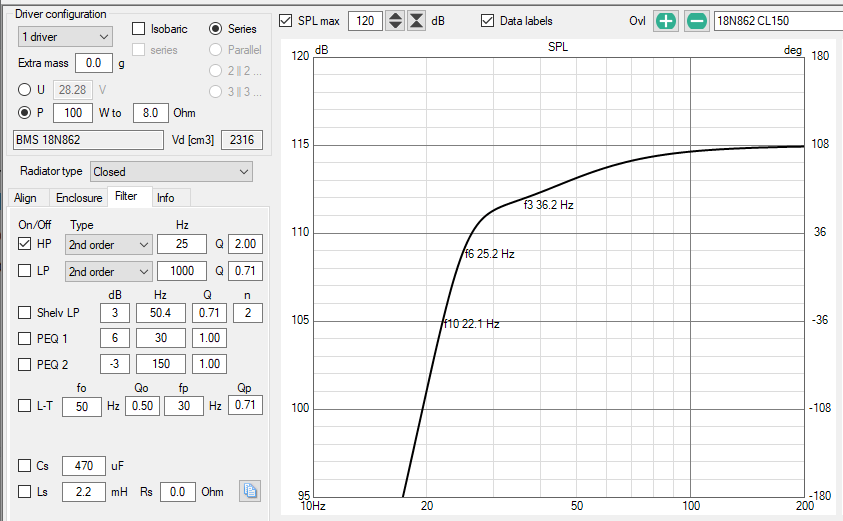Viewport: 843px width, 521px height.
Task: Enable the Isobaric checkbox
Action: coord(139,28)
